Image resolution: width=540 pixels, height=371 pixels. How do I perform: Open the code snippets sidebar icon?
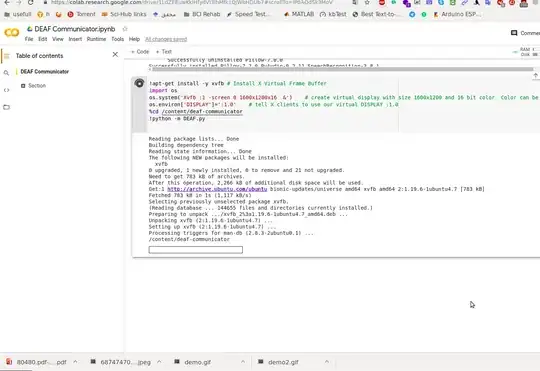pos(6,90)
